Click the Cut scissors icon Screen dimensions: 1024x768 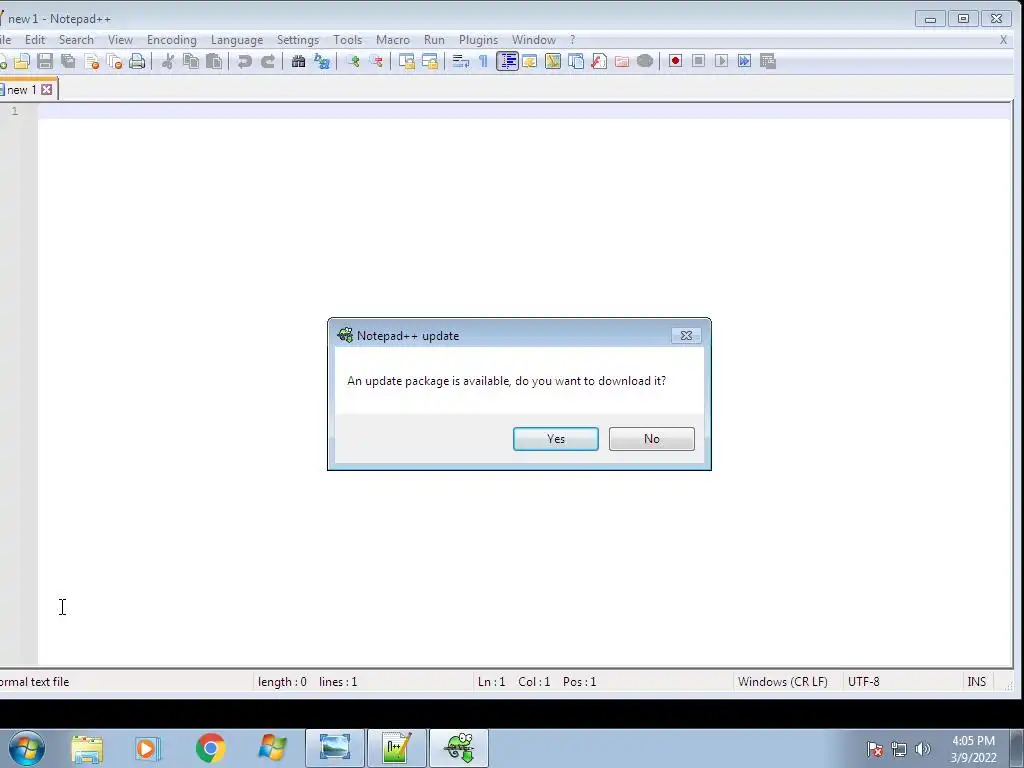(168, 61)
